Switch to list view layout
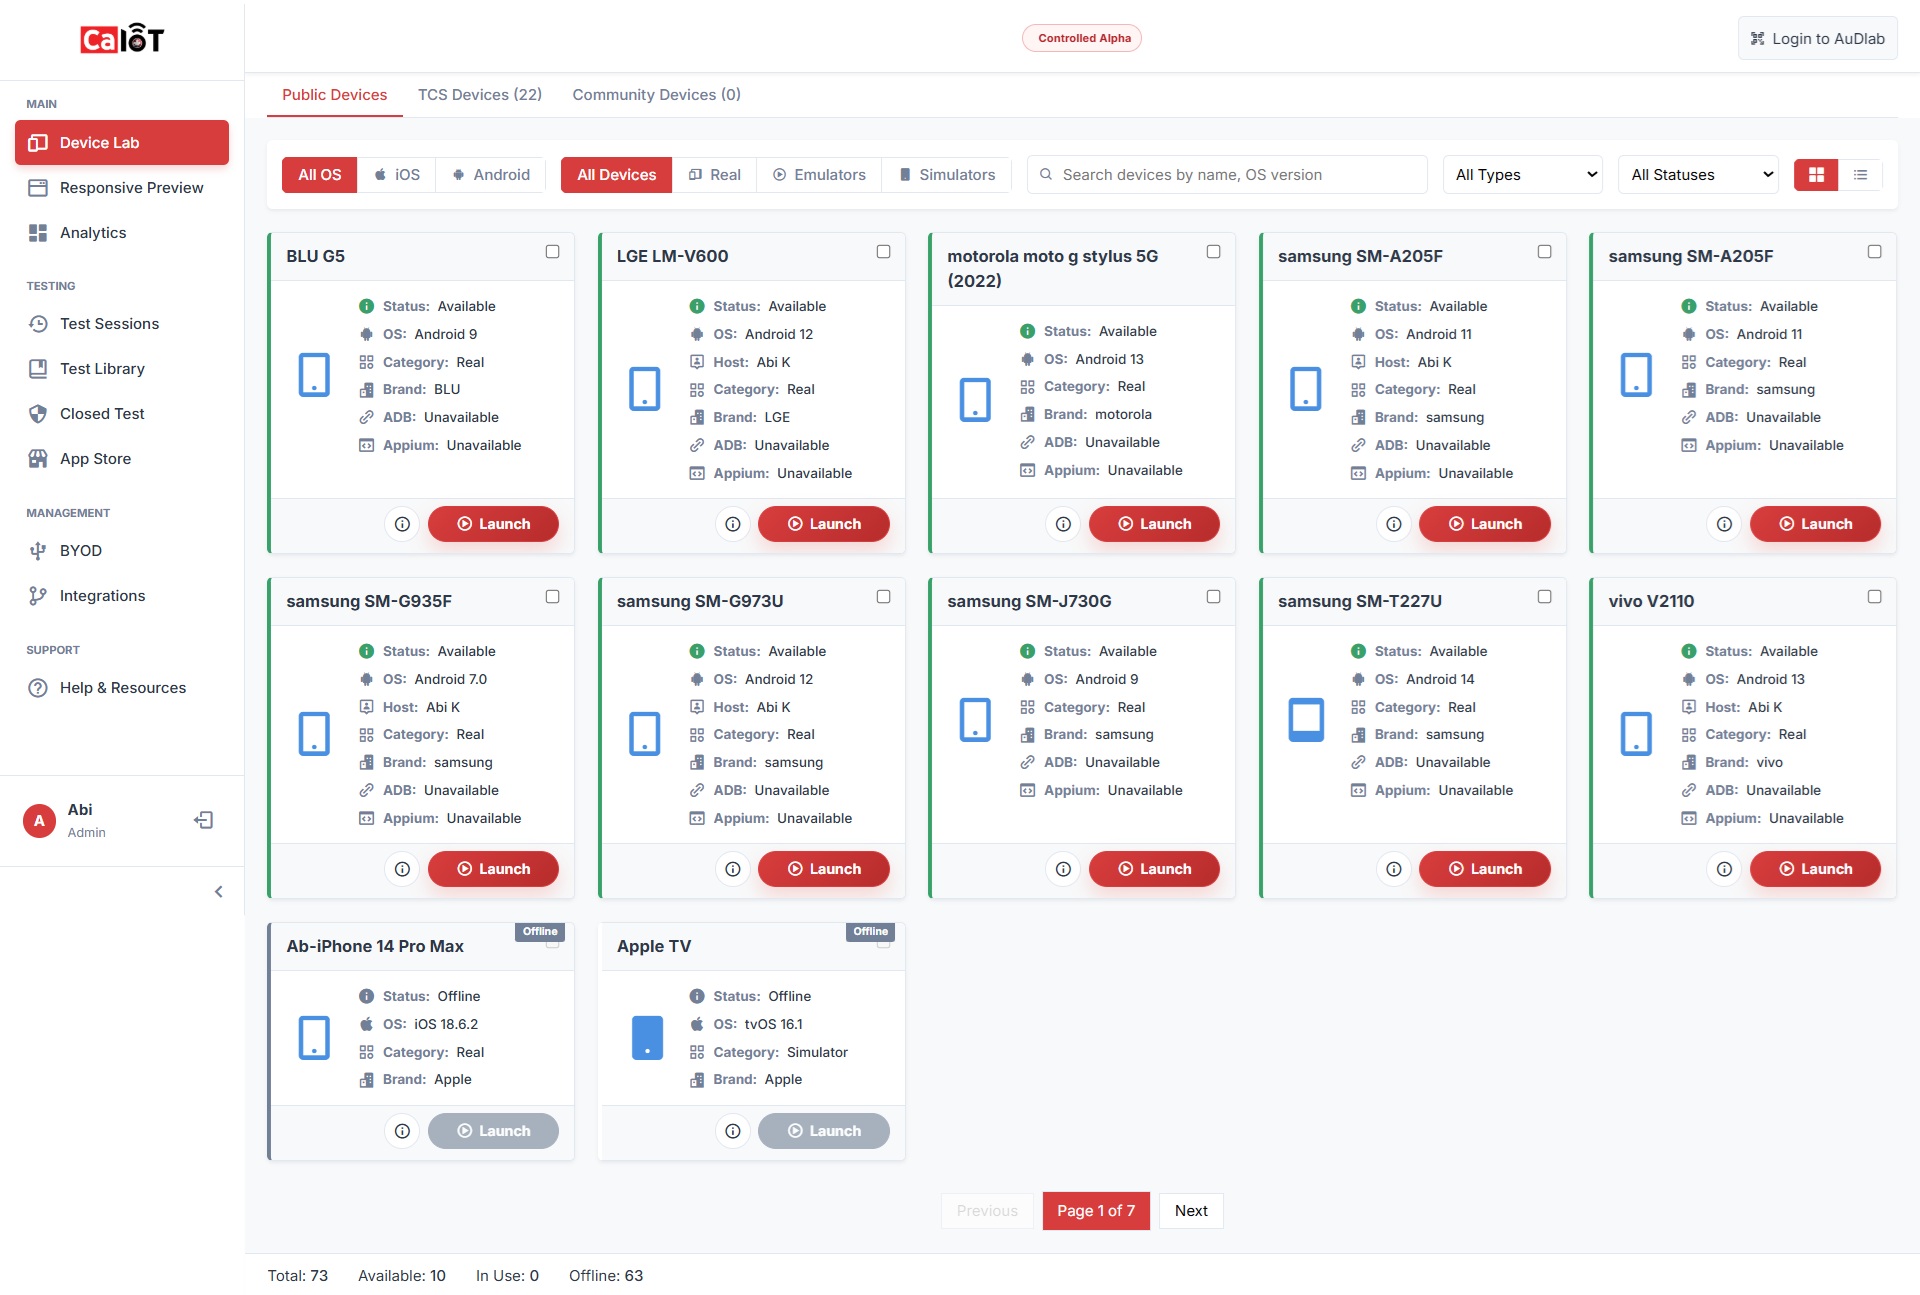 [x=1860, y=175]
